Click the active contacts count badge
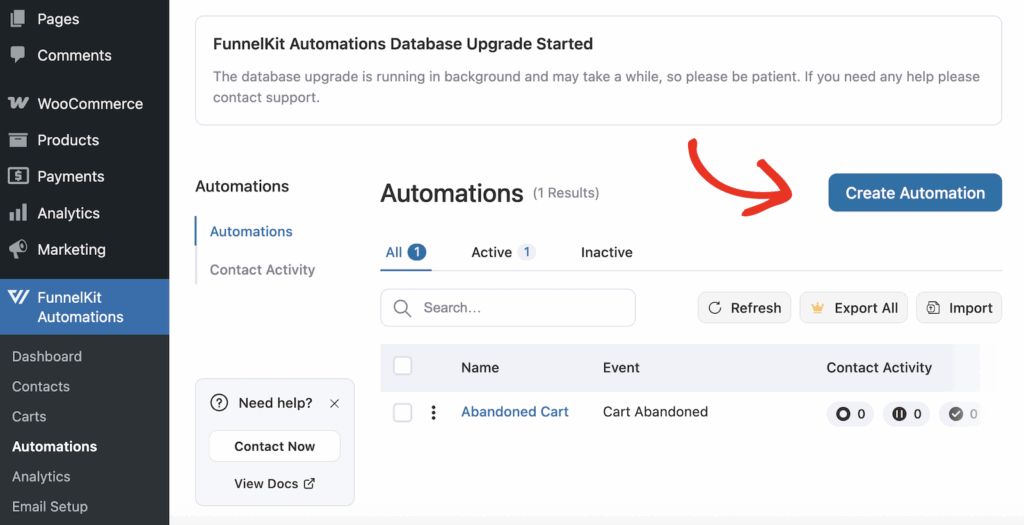 tap(850, 414)
